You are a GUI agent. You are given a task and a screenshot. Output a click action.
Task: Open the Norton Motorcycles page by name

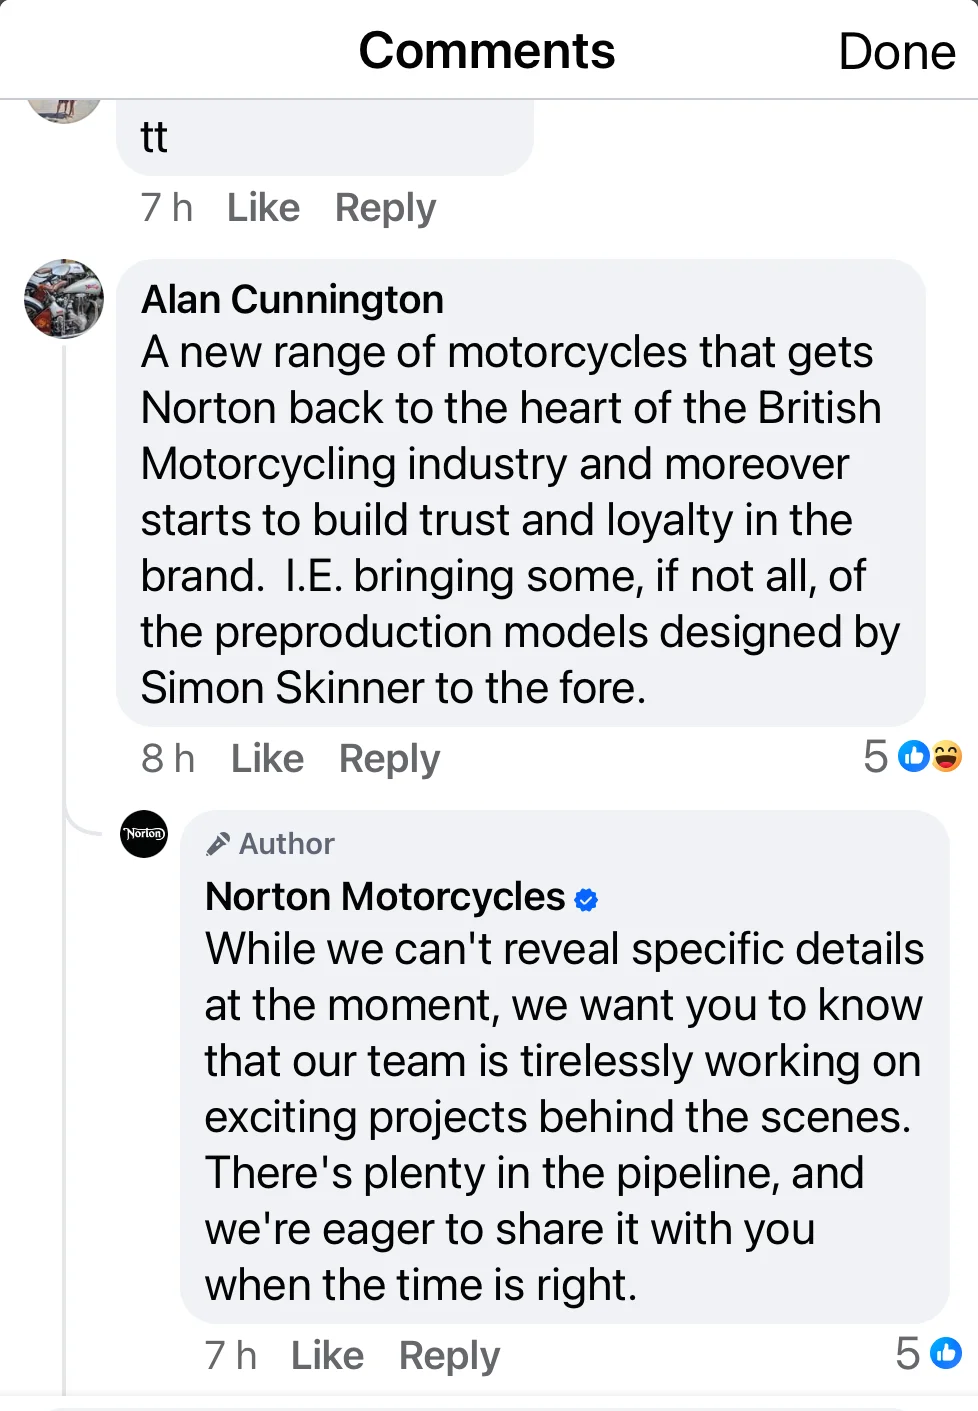click(385, 897)
